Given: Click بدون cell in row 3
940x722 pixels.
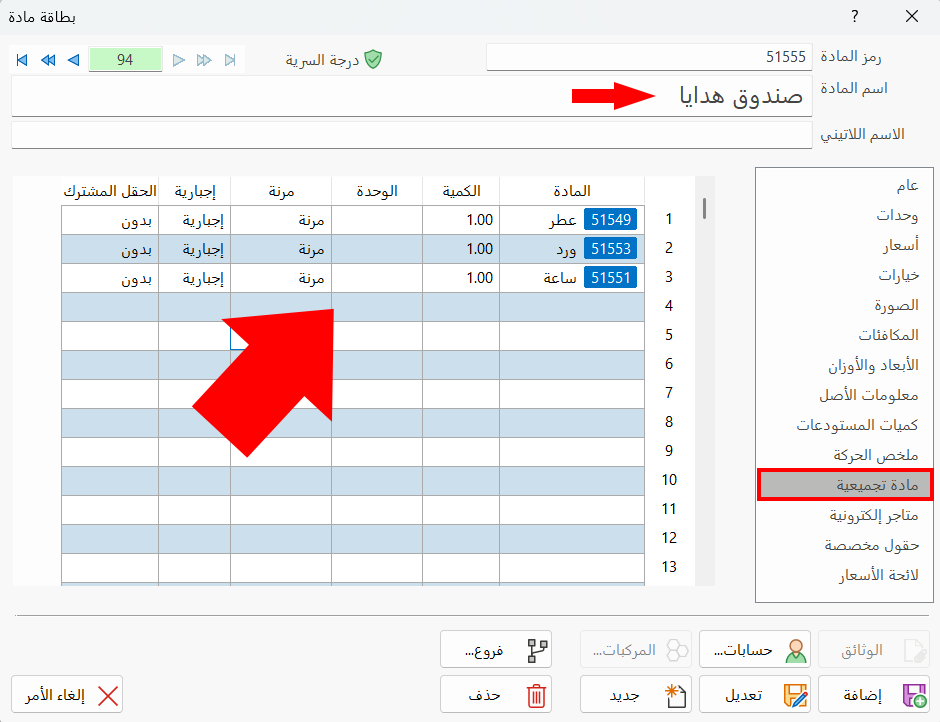Looking at the screenshot, I should click(x=110, y=278).
